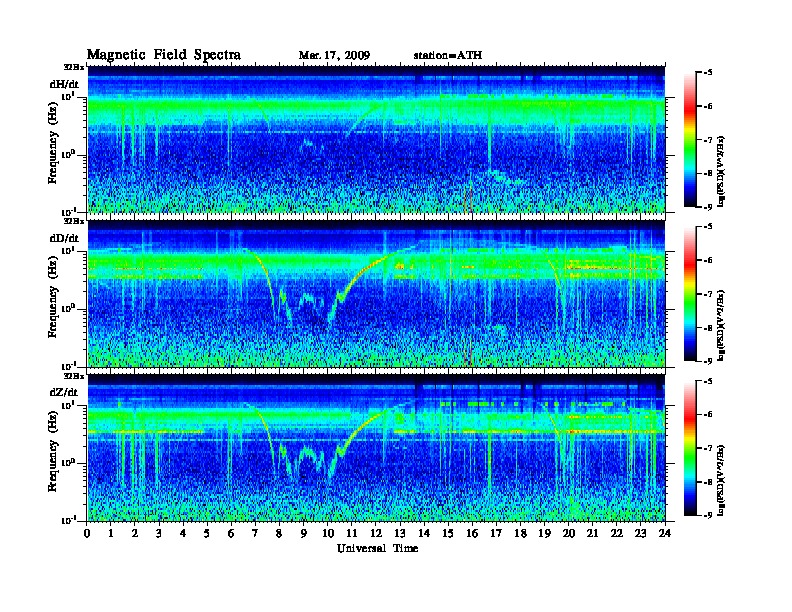Click the hour 5 tick label on time axis
This screenshot has height=612, width=792.
pyautogui.click(x=207, y=533)
